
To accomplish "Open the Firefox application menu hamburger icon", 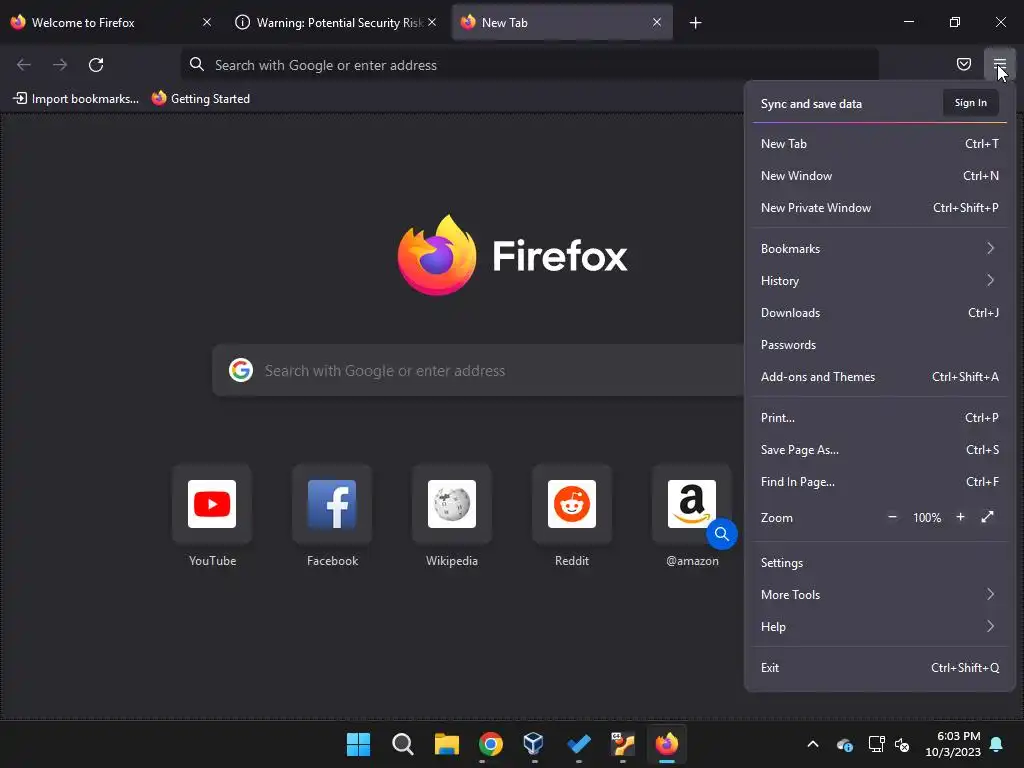I will 999,64.
